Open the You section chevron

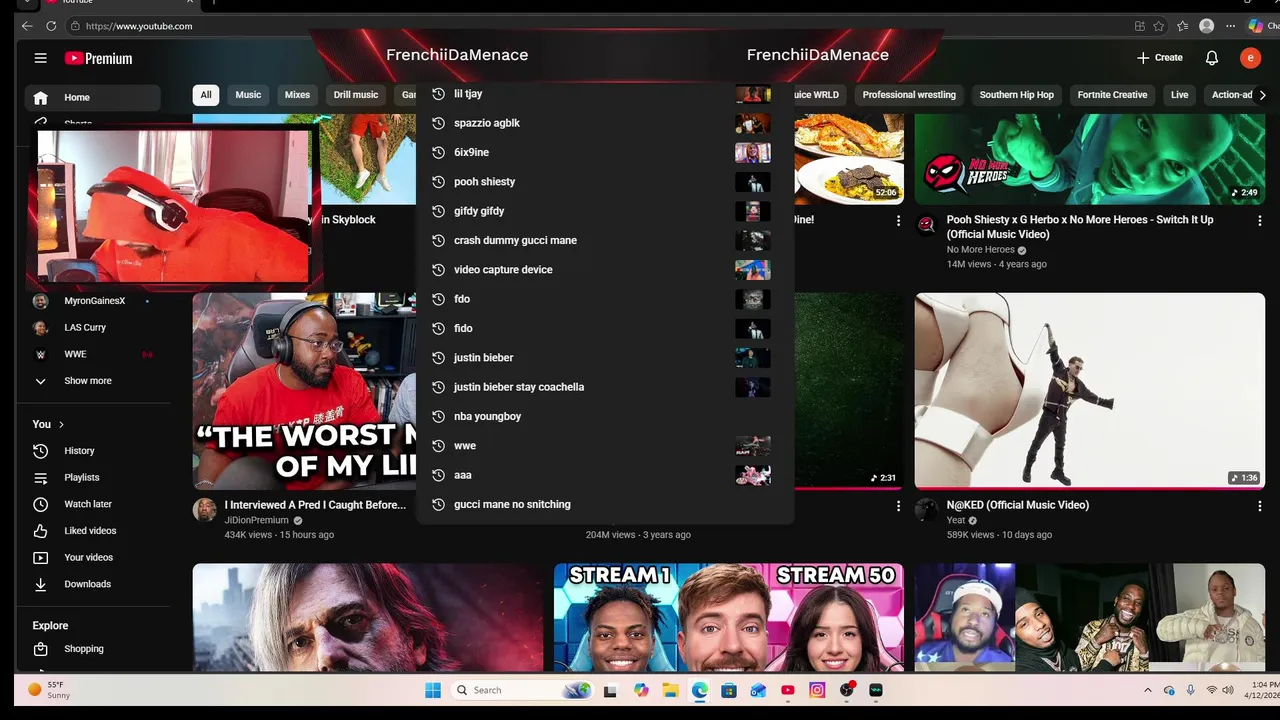[61, 424]
